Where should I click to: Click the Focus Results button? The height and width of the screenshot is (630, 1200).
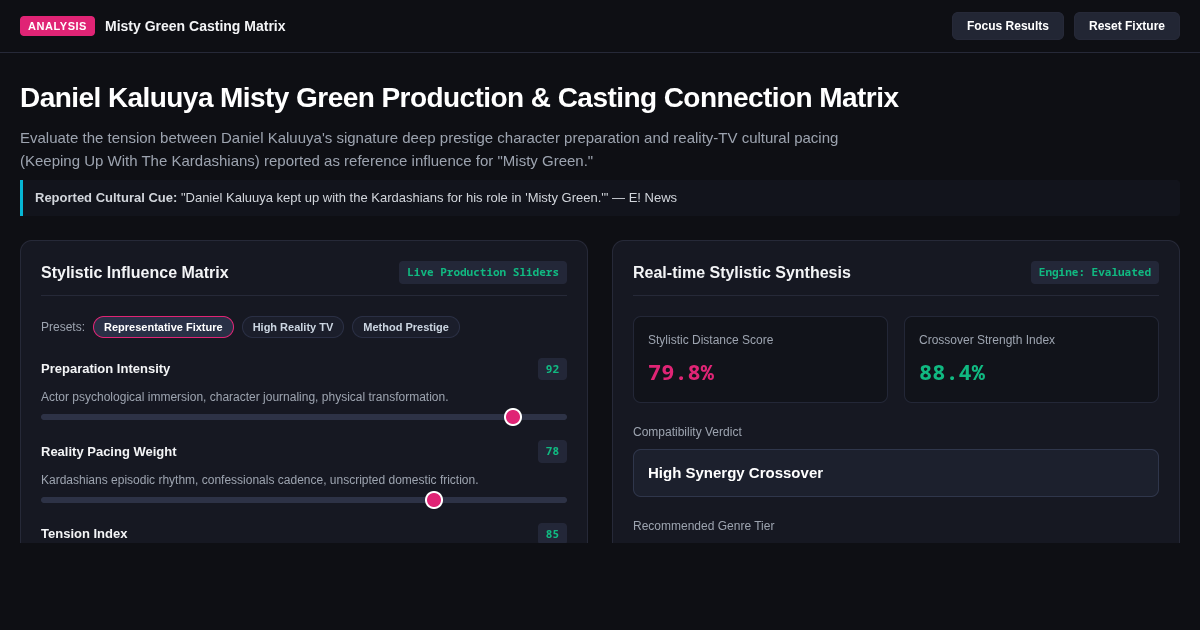(x=1008, y=26)
